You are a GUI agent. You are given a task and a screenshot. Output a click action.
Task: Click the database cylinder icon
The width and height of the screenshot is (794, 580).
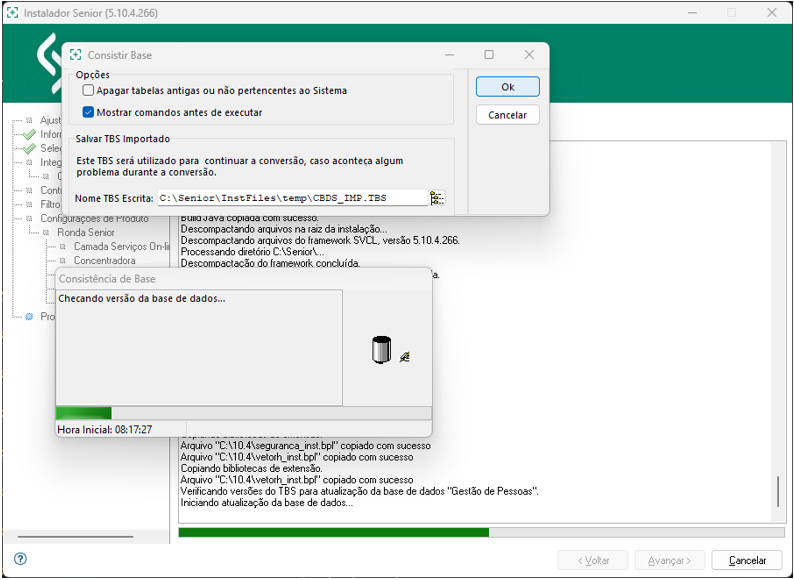[381, 350]
